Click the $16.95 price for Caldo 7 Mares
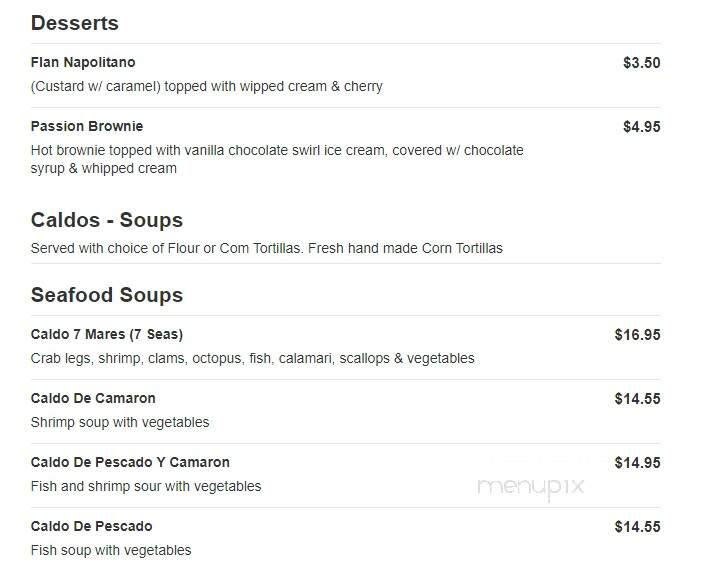Image resolution: width=710 pixels, height=569 pixels. click(638, 335)
